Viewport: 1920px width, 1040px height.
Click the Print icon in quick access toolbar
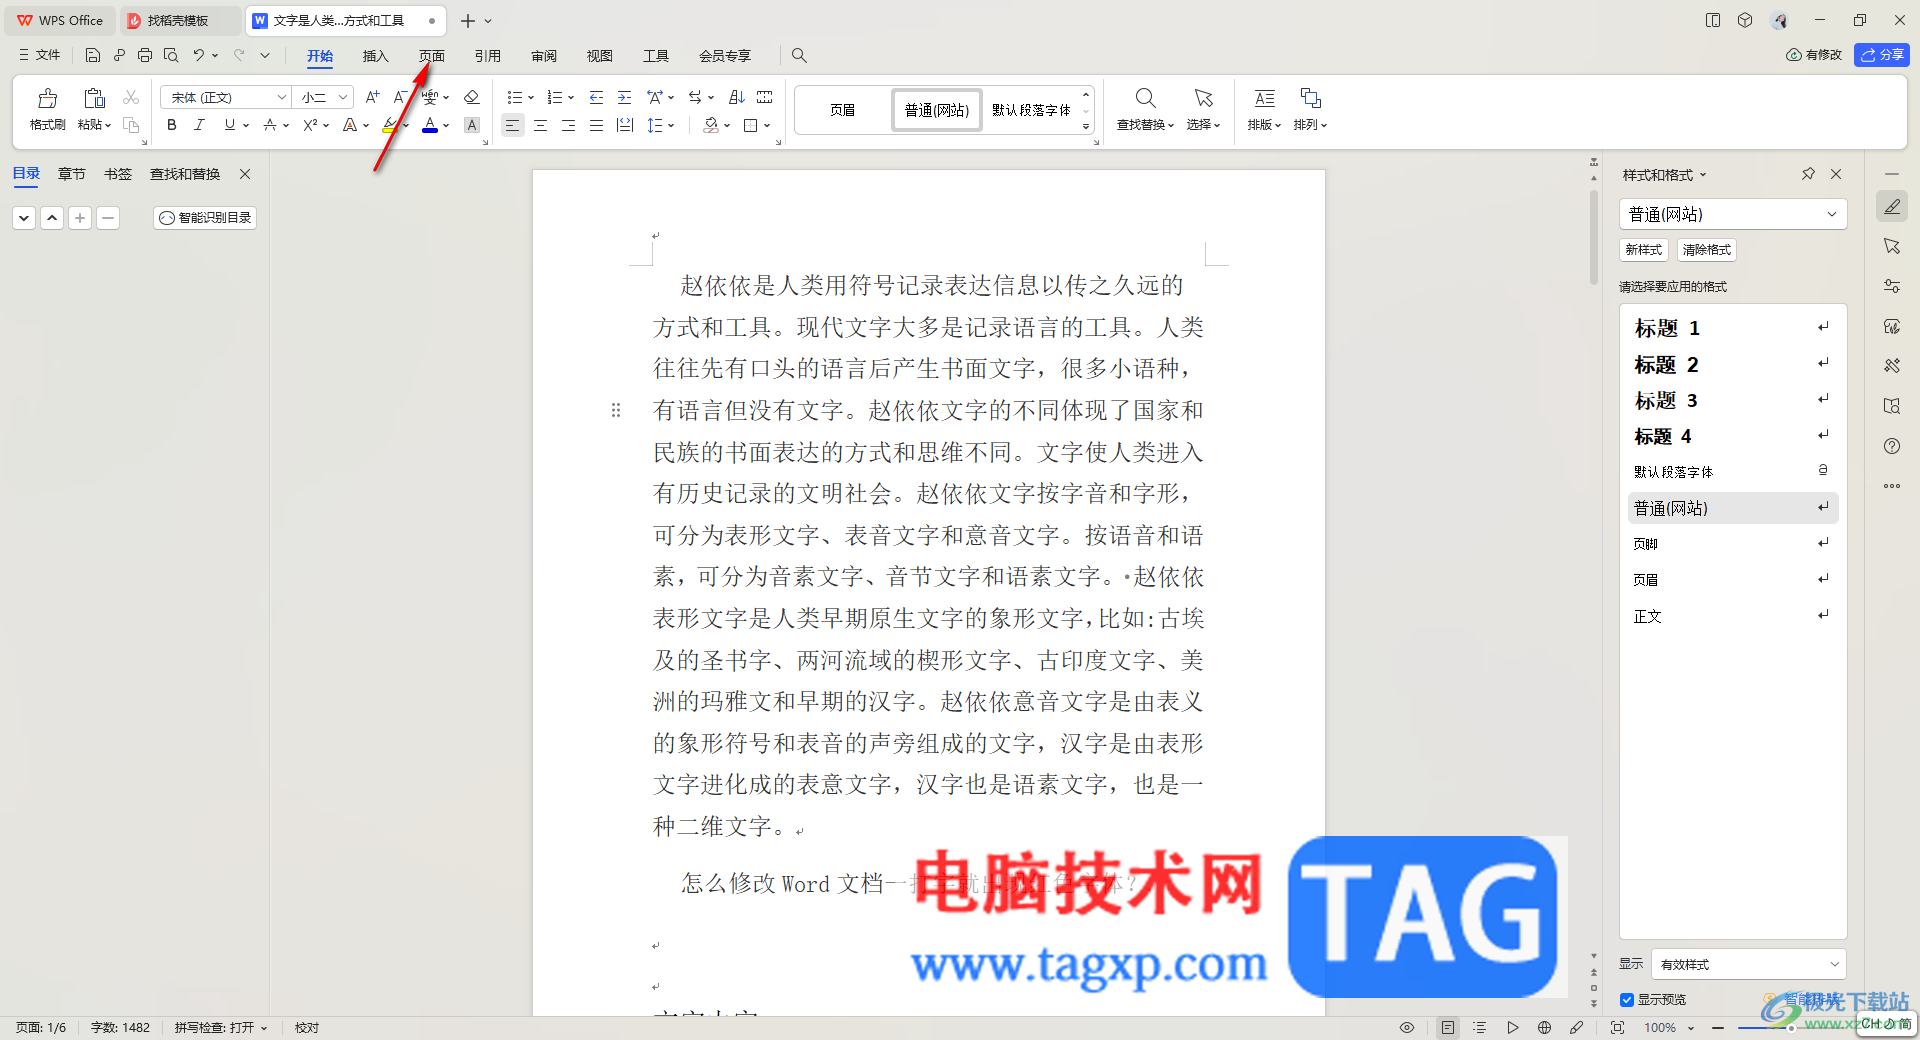tap(145, 55)
